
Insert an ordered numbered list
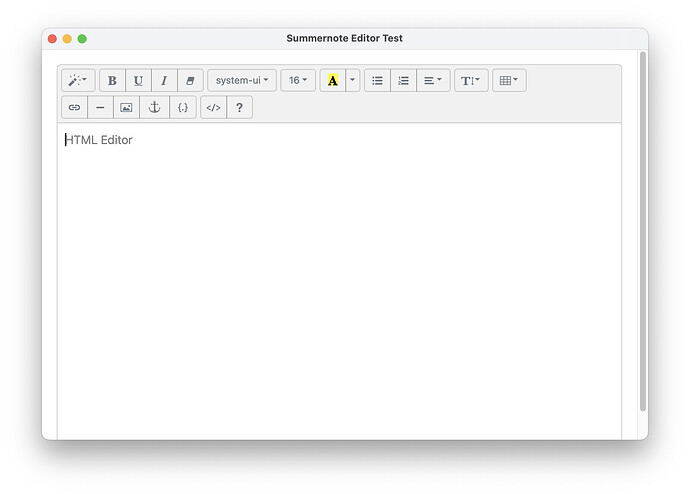pos(403,81)
